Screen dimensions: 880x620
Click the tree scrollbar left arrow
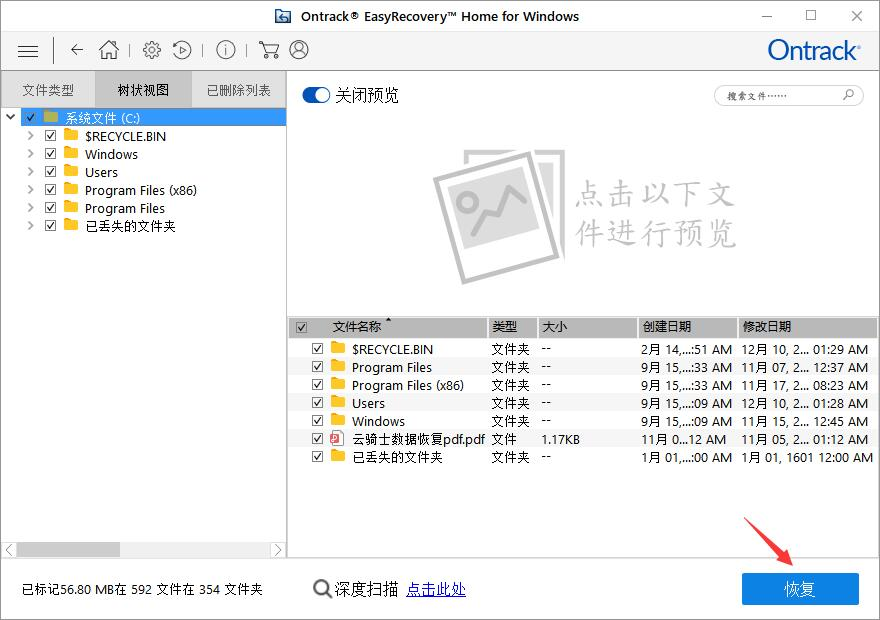[x=10, y=550]
